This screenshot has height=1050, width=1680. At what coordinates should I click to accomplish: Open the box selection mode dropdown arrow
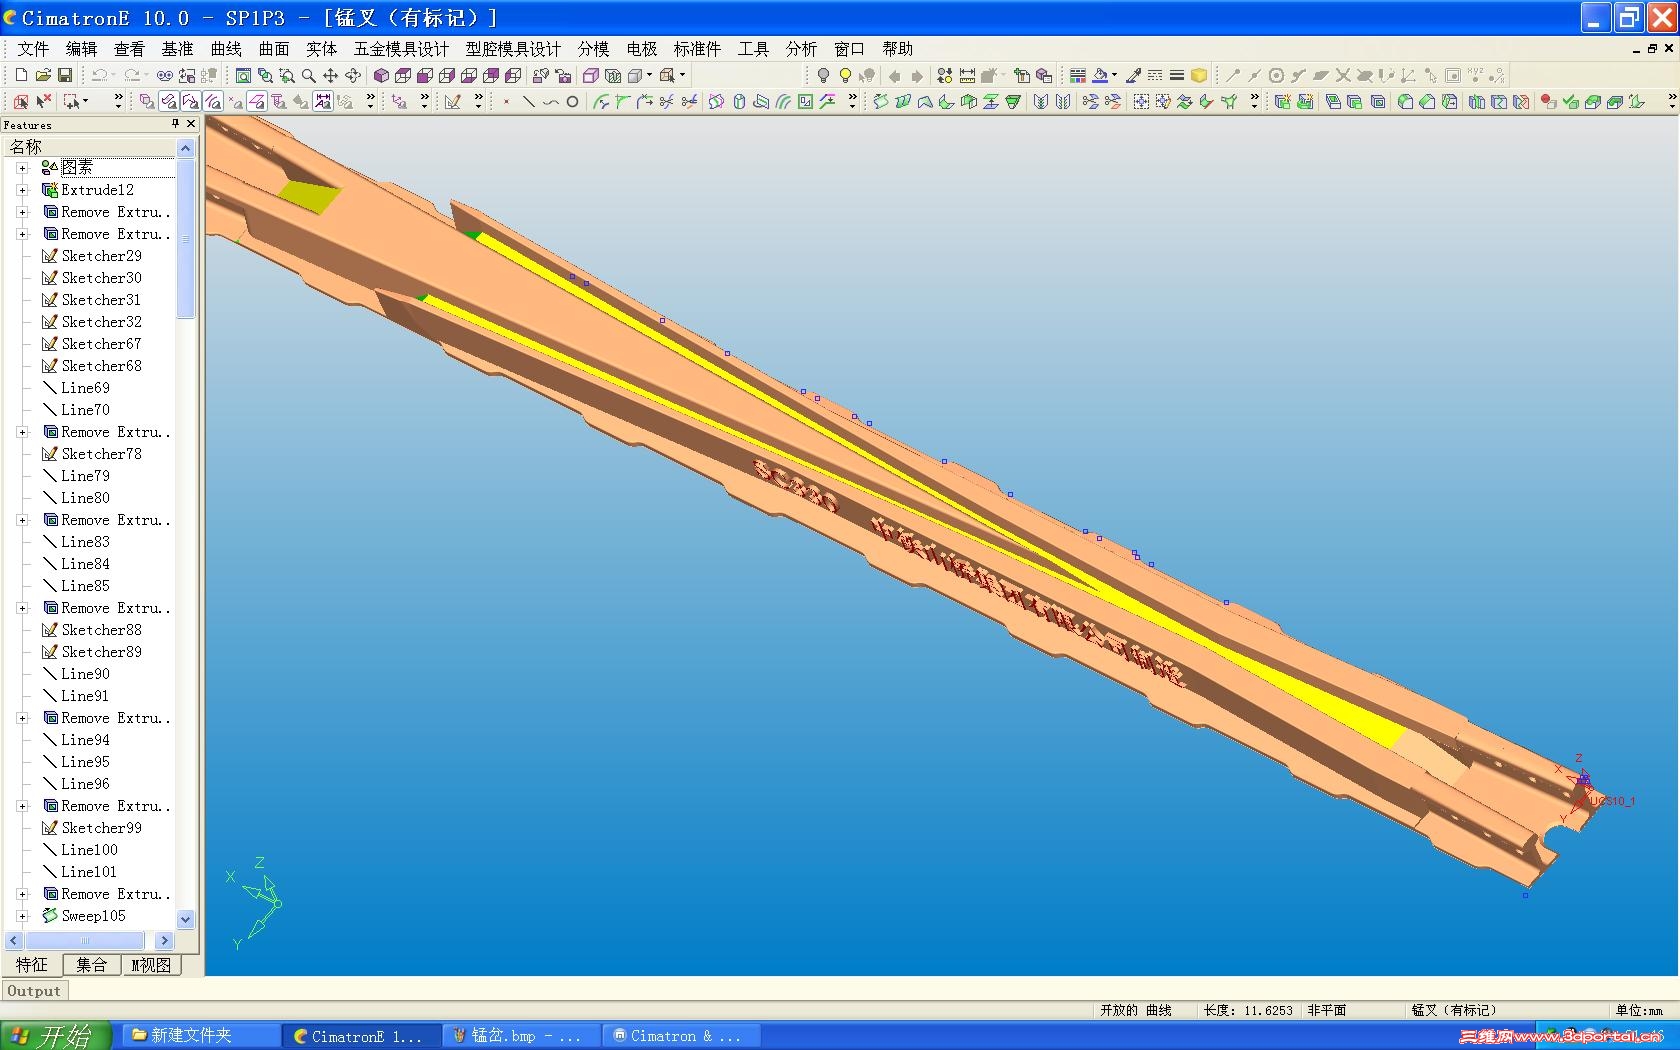[x=85, y=101]
